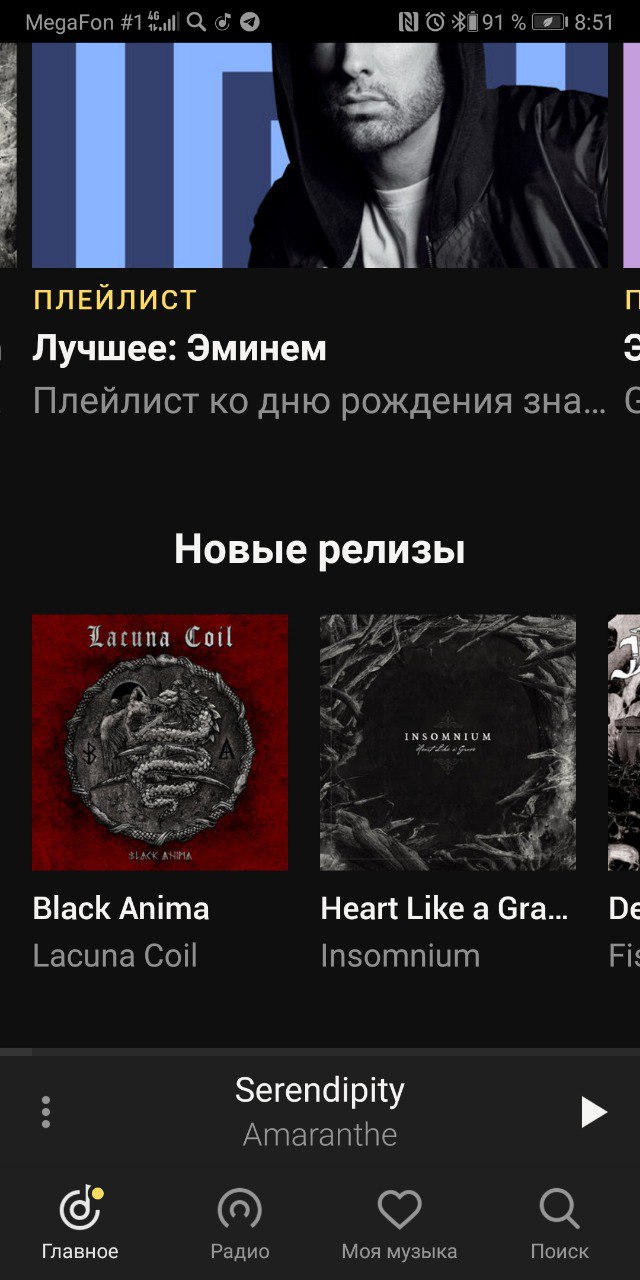Screen dimensions: 640x1280
Task: Open Моя музыка heart icon
Action: click(399, 1210)
